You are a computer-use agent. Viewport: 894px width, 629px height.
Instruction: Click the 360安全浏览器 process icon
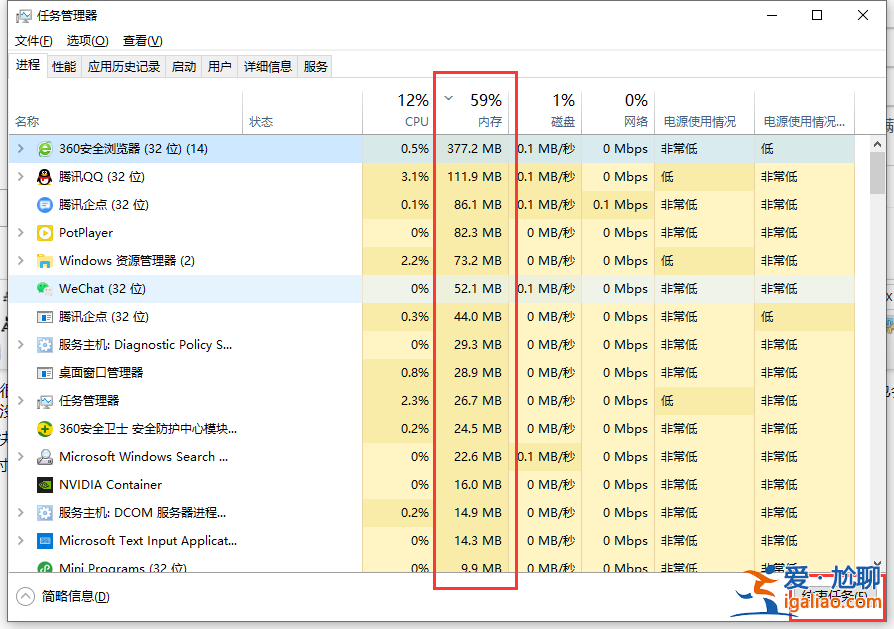45,148
